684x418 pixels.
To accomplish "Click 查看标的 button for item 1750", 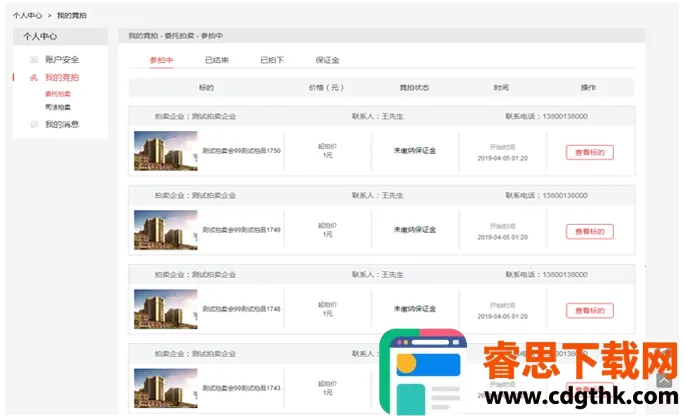I will click(x=590, y=153).
